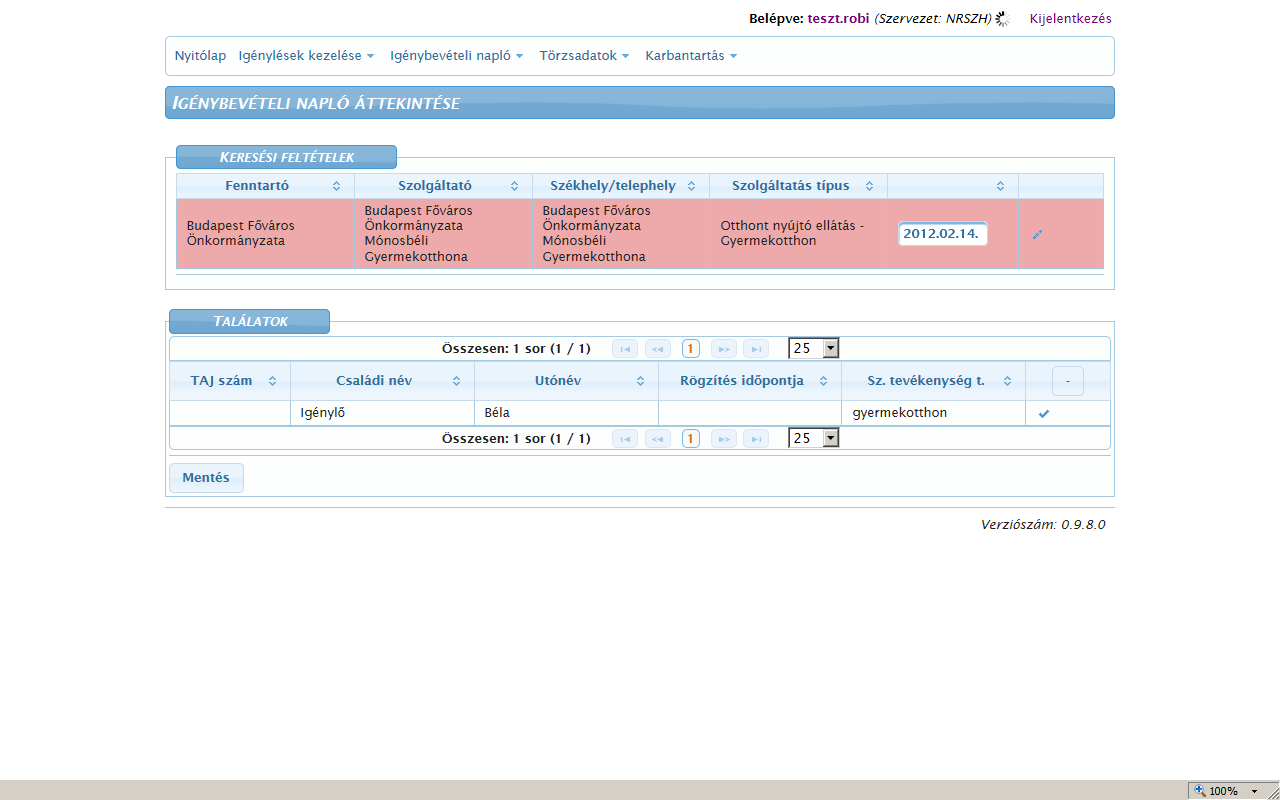Sort by the Fenntartó column header
The width and height of the screenshot is (1280, 800).
click(265, 186)
